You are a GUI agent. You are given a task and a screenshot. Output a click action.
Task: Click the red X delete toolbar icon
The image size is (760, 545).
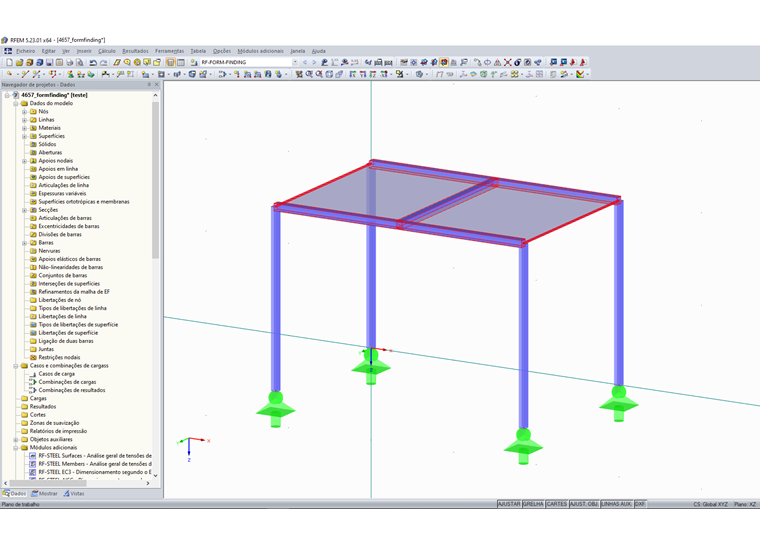point(507,62)
